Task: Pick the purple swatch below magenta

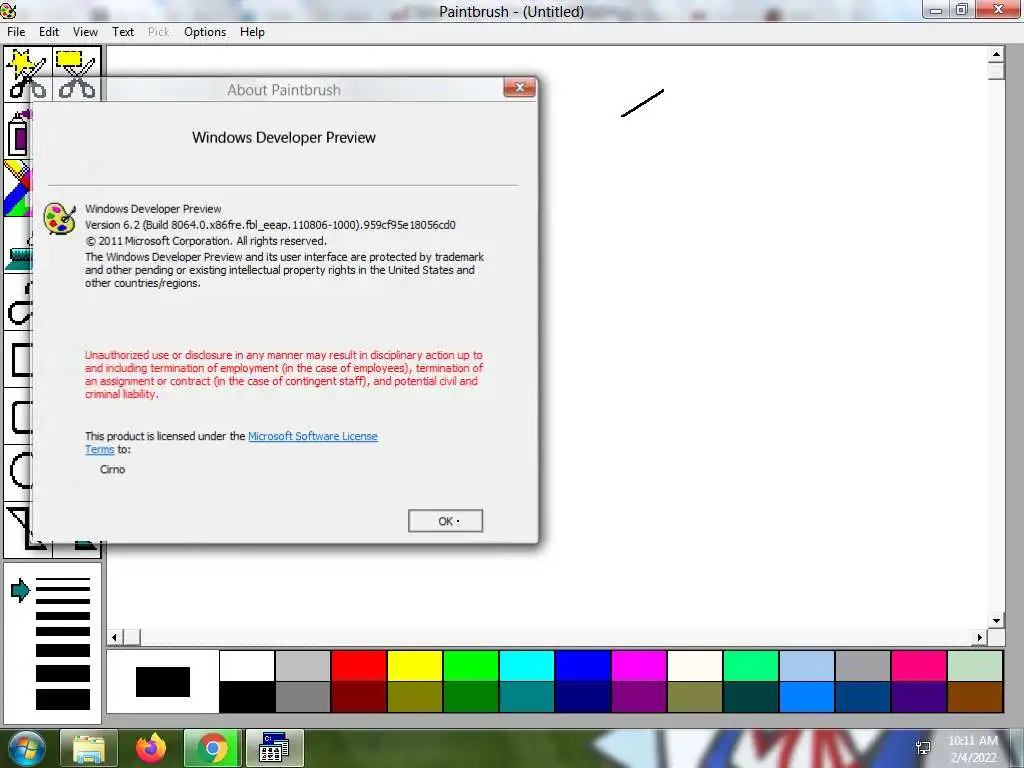Action: click(x=639, y=697)
